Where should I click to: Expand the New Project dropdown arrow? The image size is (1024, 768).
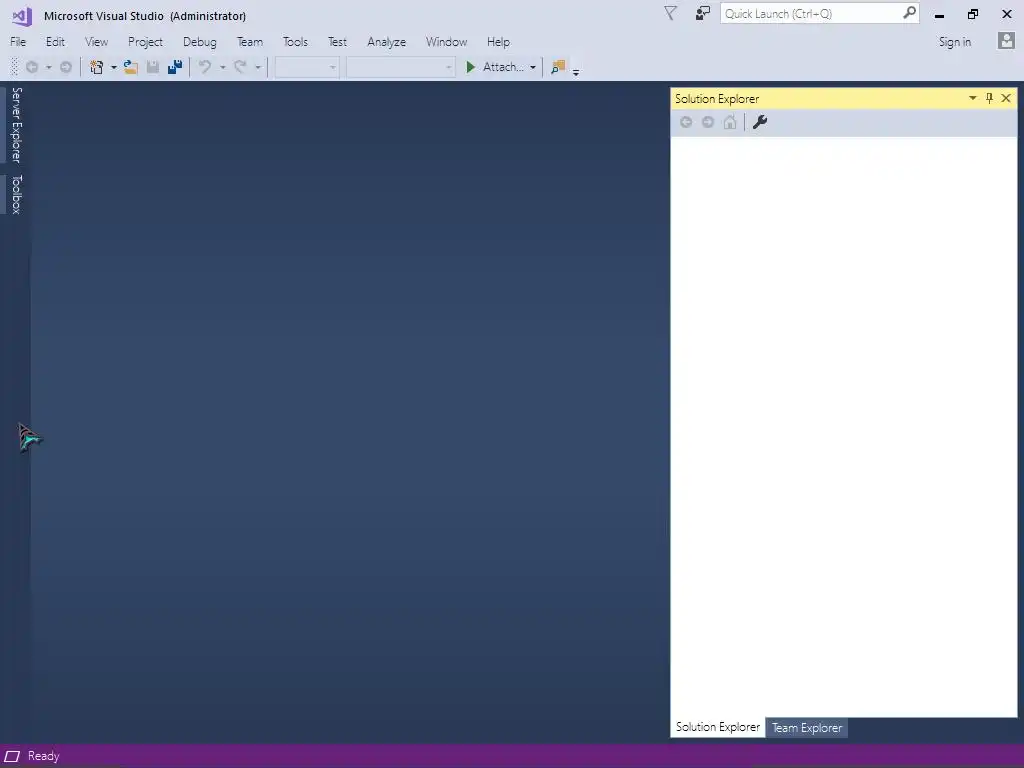coord(114,67)
